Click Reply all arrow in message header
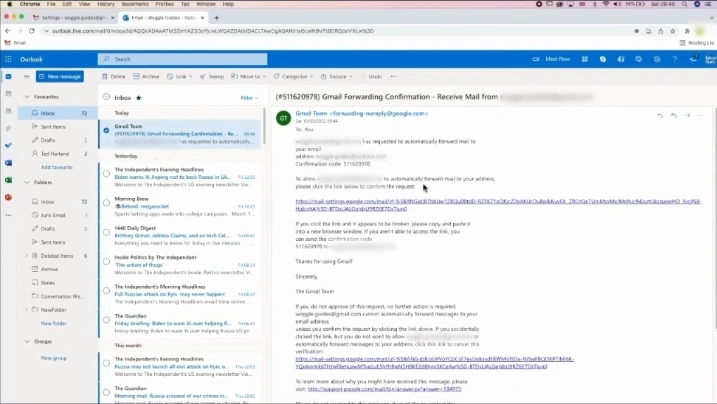Viewport: 717px width, 404px height. pyautogui.click(x=674, y=116)
